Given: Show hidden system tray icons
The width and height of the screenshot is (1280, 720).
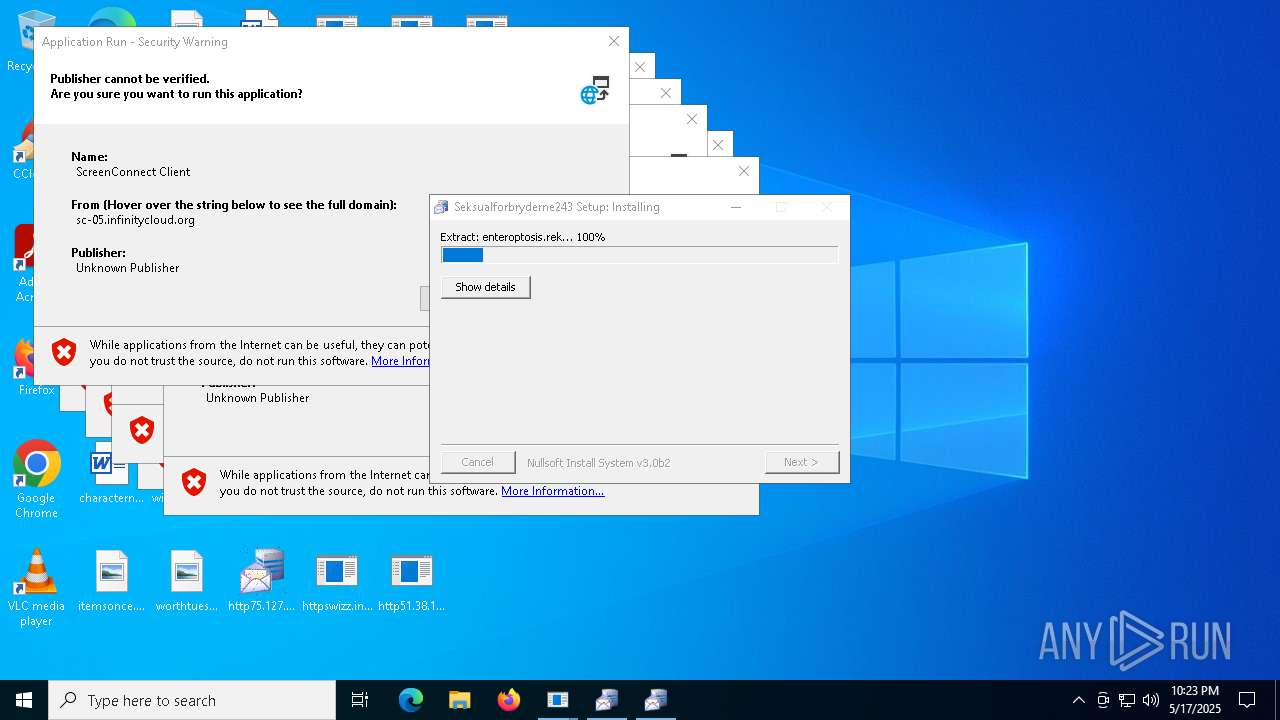Looking at the screenshot, I should tap(1078, 700).
